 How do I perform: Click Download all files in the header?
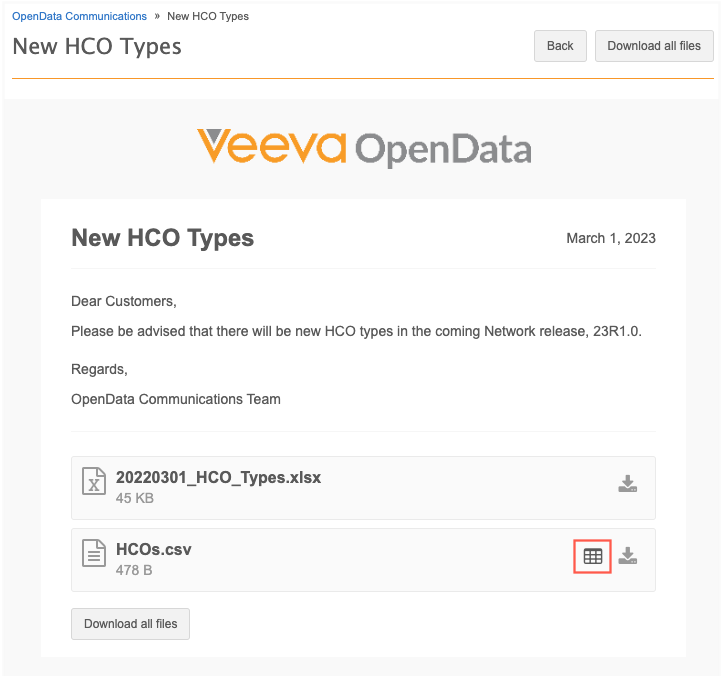tap(654, 46)
